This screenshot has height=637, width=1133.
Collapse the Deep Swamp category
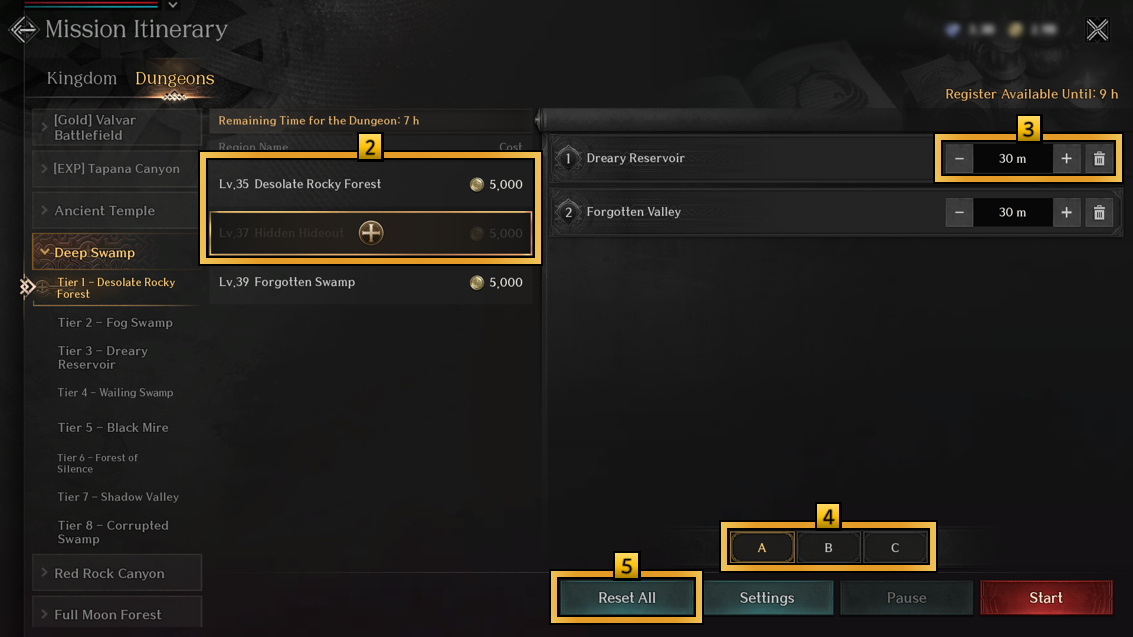click(117, 252)
